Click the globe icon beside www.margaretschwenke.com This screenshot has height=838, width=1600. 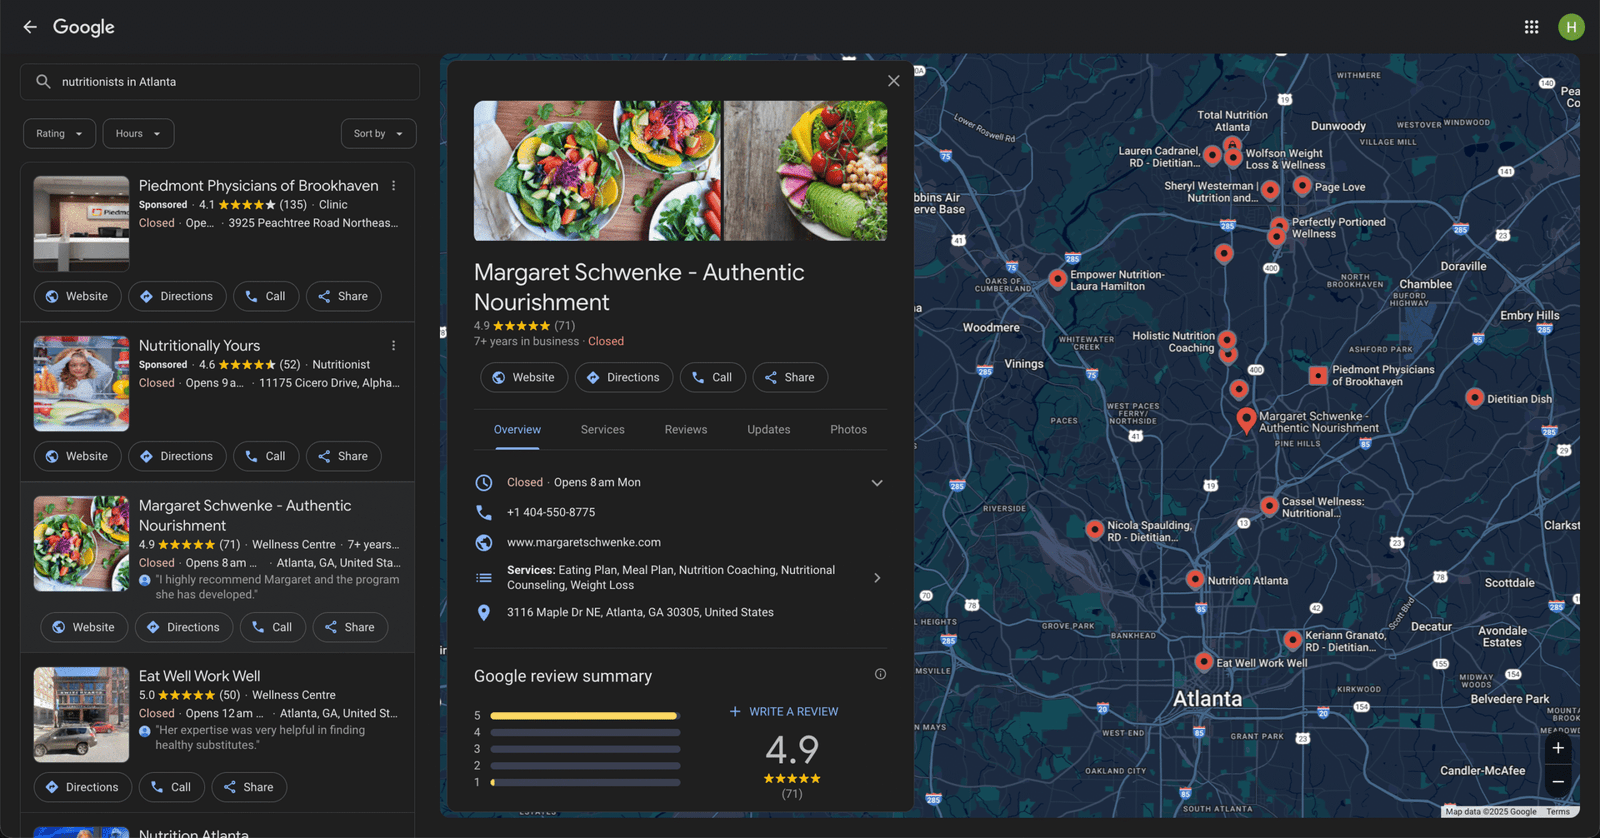coord(484,542)
